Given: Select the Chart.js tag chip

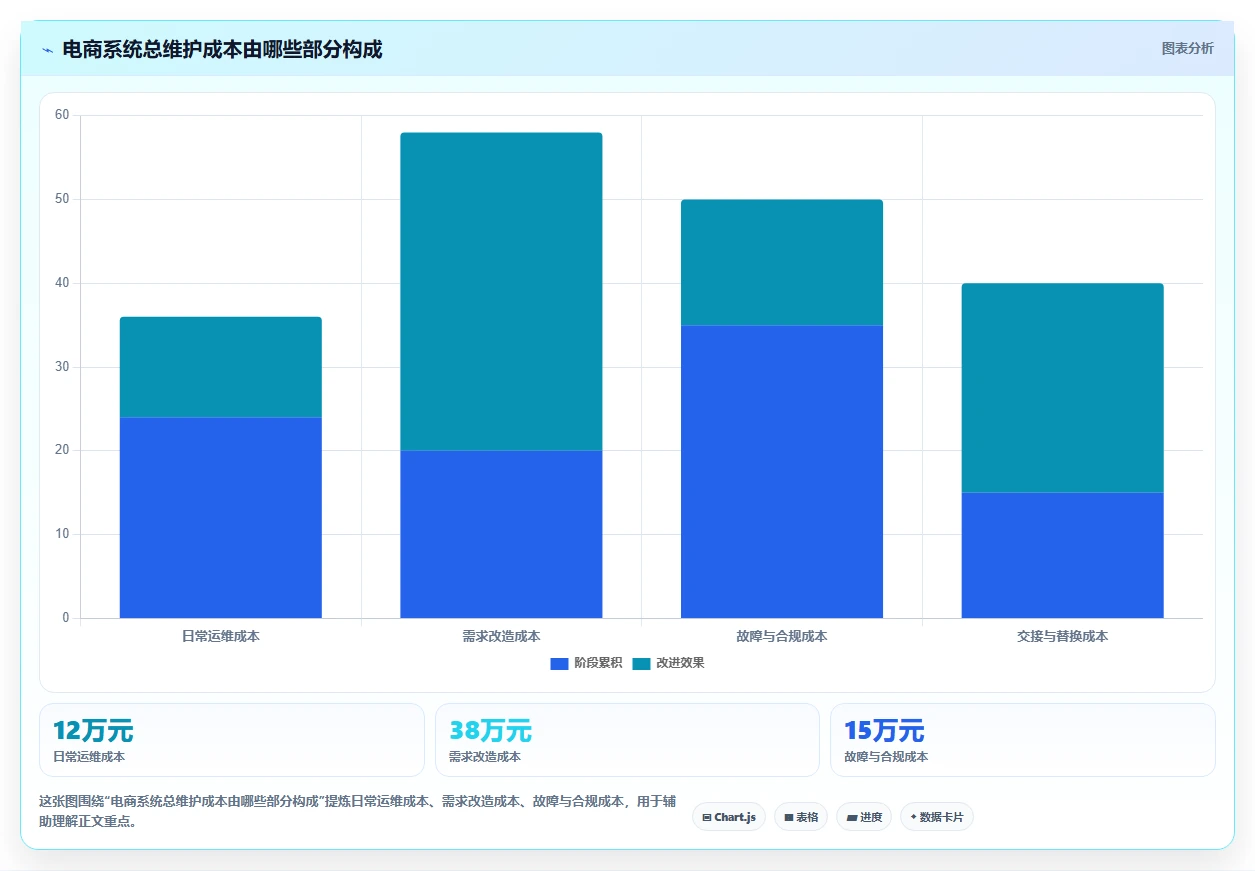Looking at the screenshot, I should 729,817.
